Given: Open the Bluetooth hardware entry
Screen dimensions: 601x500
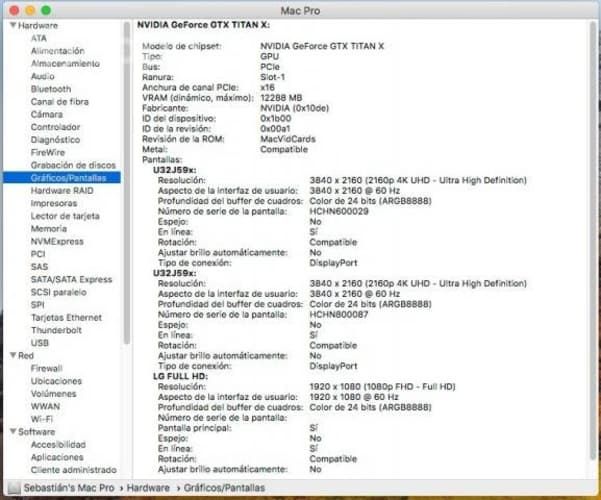Looking at the screenshot, I should pyautogui.click(x=50, y=88).
